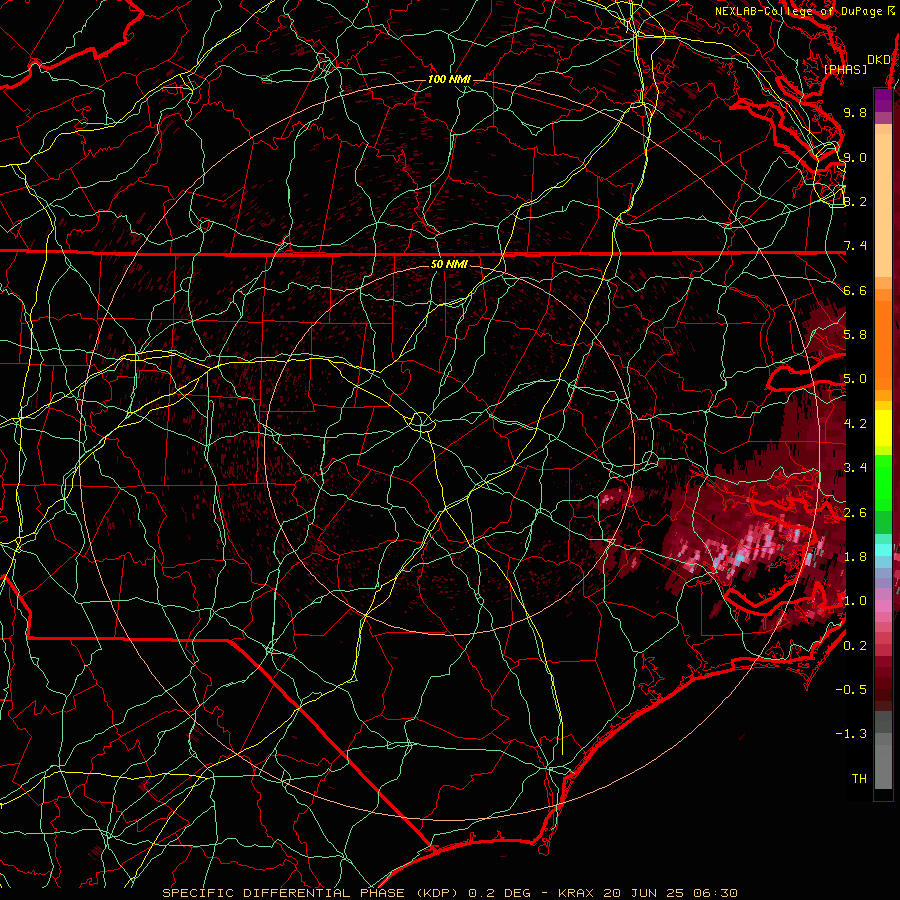Pick the bright green segment of color bar
The height and width of the screenshot is (900, 900).
click(x=883, y=485)
